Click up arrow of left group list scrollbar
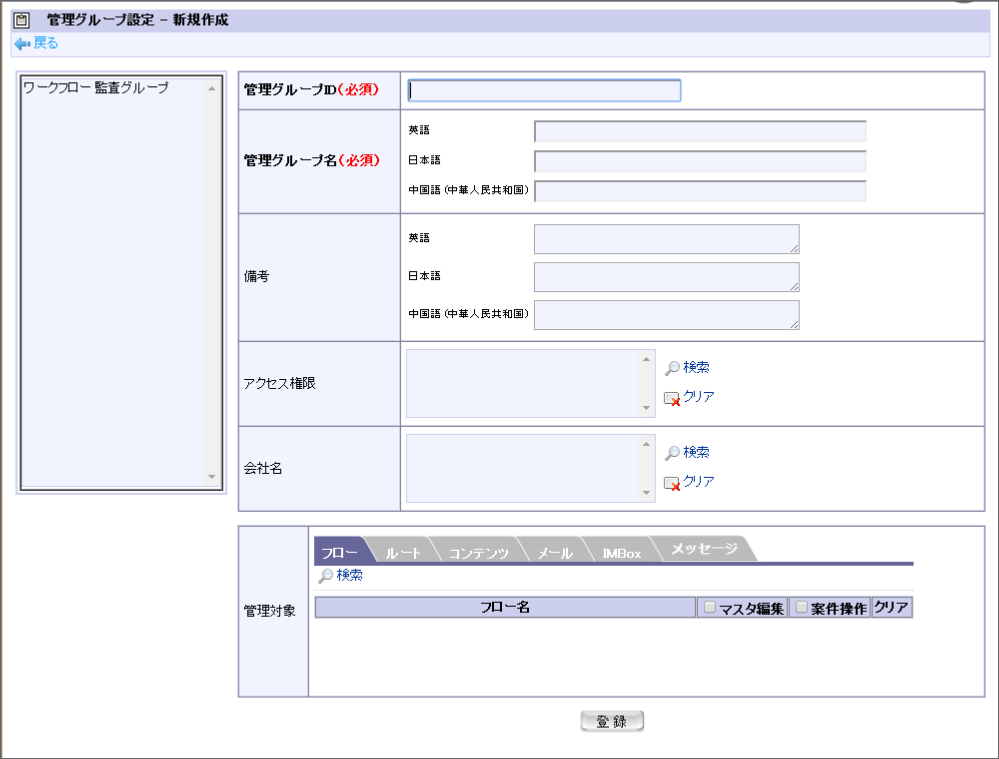The image size is (999, 759). pyautogui.click(x=212, y=89)
